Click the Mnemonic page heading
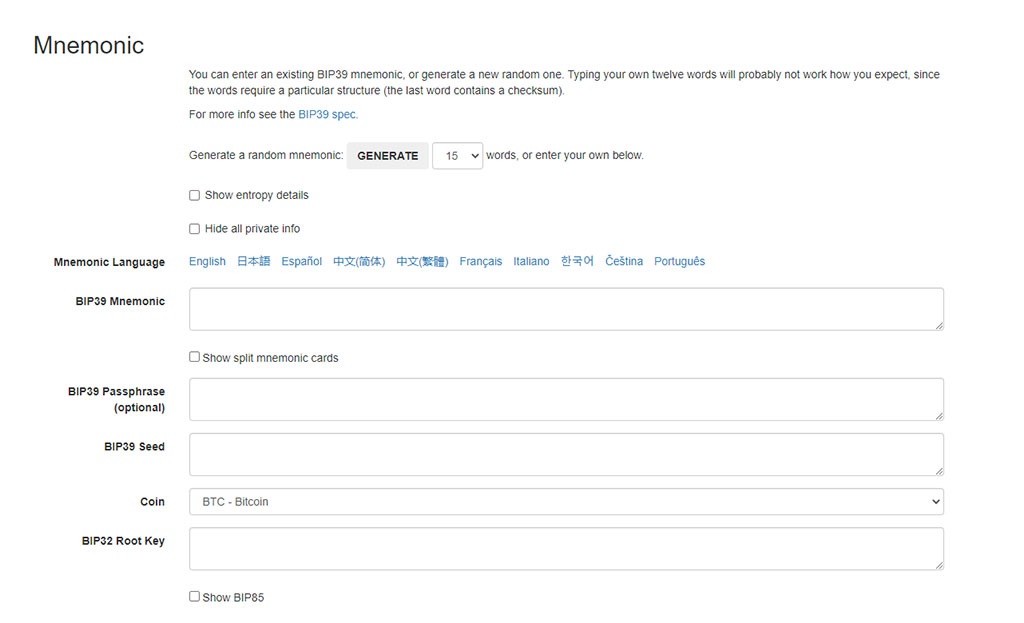Viewport: 1024px width, 623px height. pyautogui.click(x=89, y=45)
